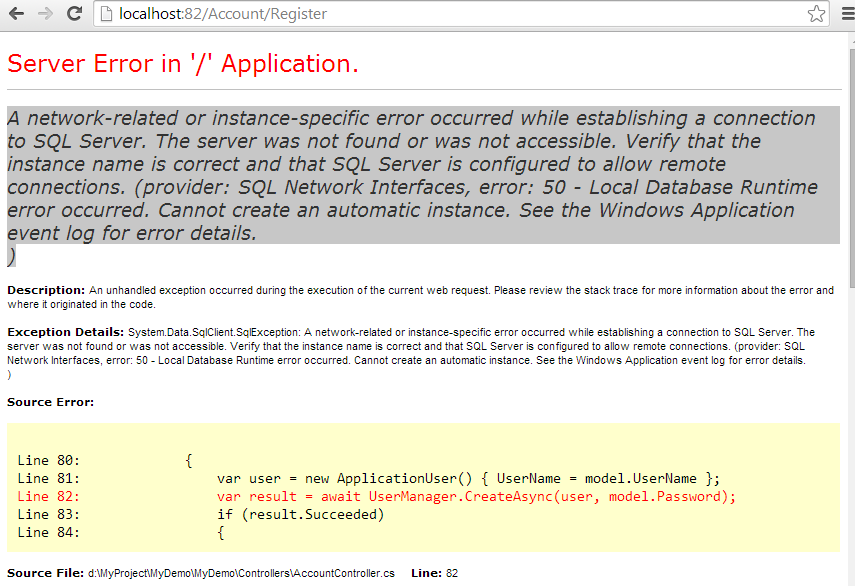
Task: Click the "Description:" label
Action: click(x=46, y=291)
